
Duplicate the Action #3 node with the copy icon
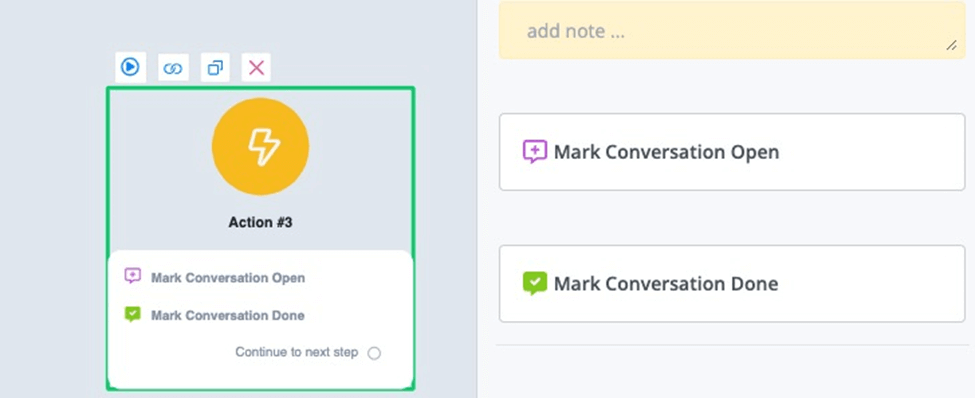(215, 68)
